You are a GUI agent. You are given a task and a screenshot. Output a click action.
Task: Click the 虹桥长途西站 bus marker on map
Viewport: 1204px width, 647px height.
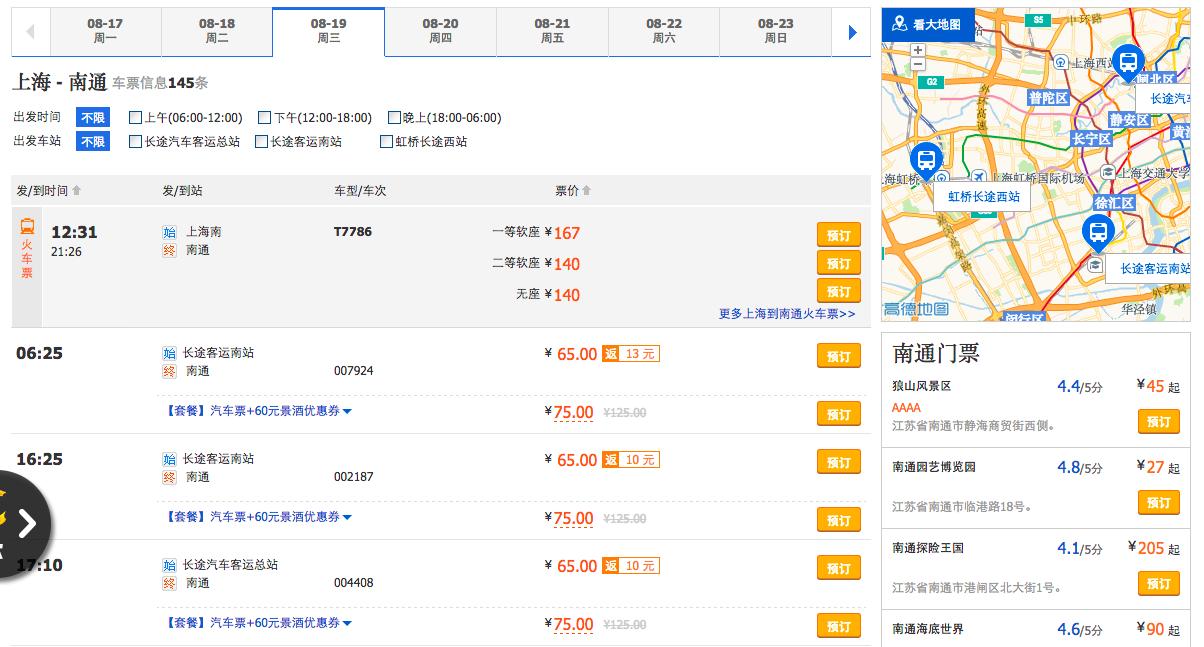[926, 160]
